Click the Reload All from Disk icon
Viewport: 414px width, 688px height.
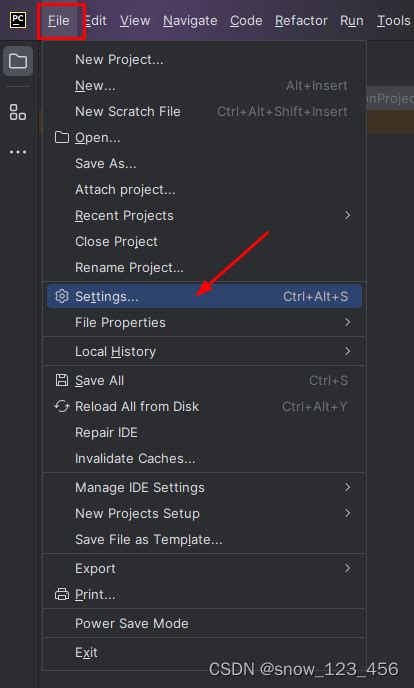[62, 406]
